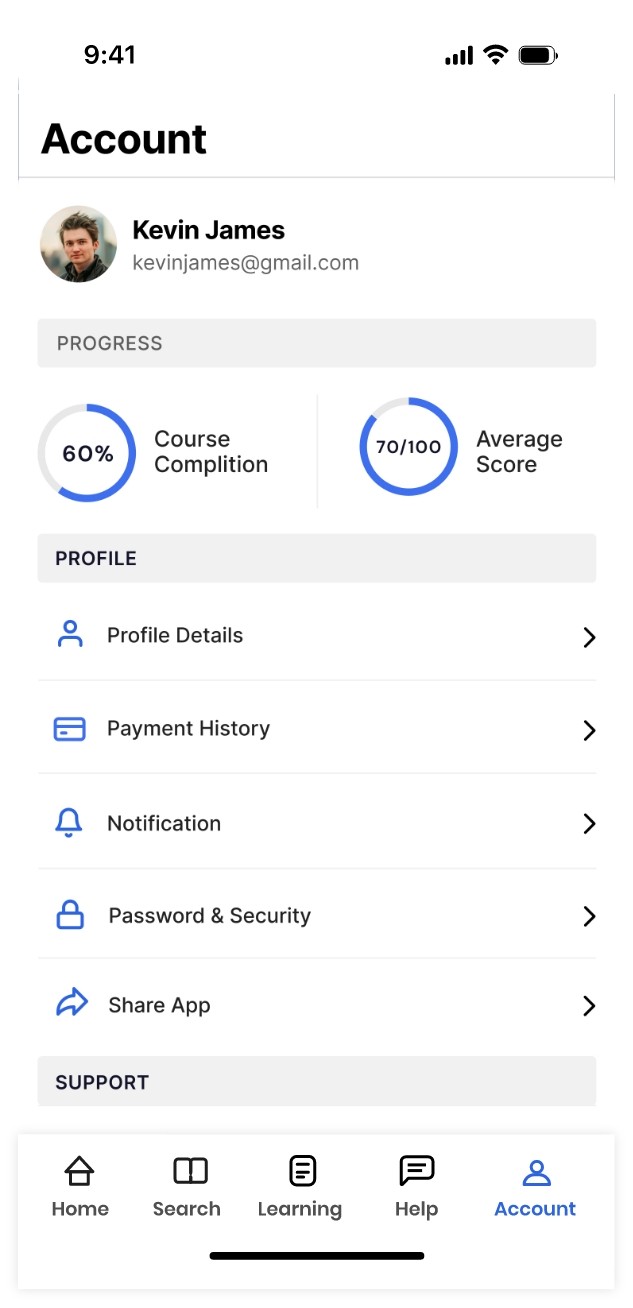Tap the Help chat bubble icon

(416, 1170)
